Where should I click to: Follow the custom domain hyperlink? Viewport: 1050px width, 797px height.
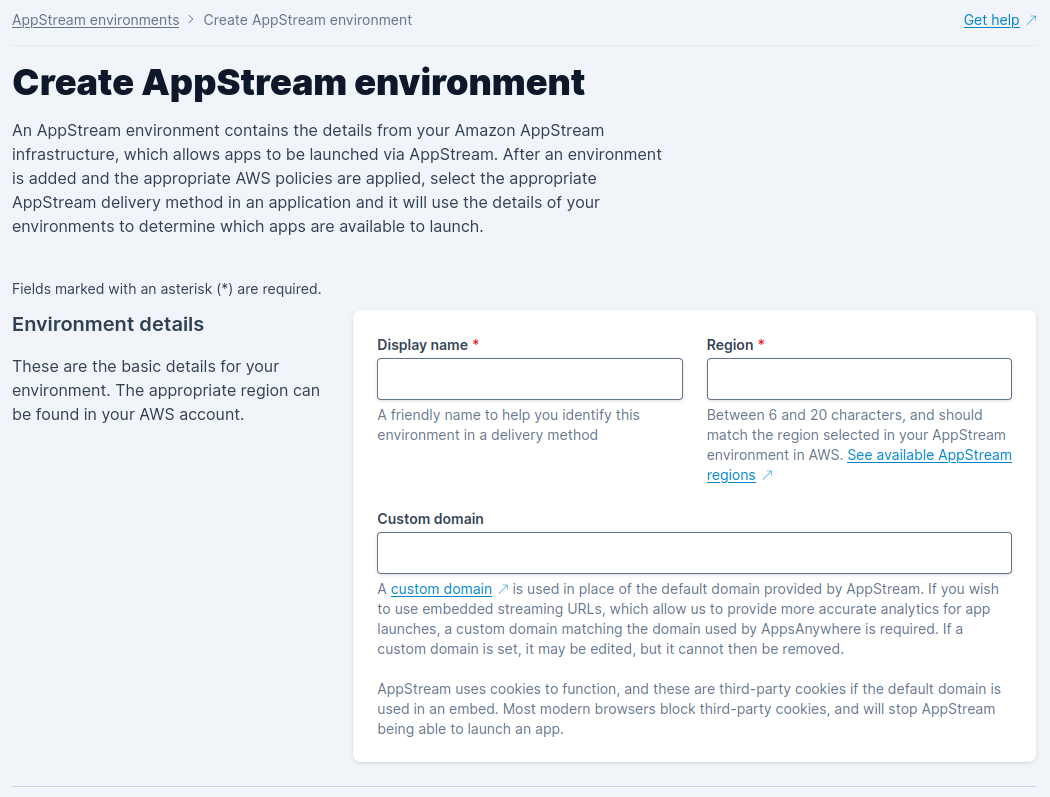pyautogui.click(x=441, y=589)
